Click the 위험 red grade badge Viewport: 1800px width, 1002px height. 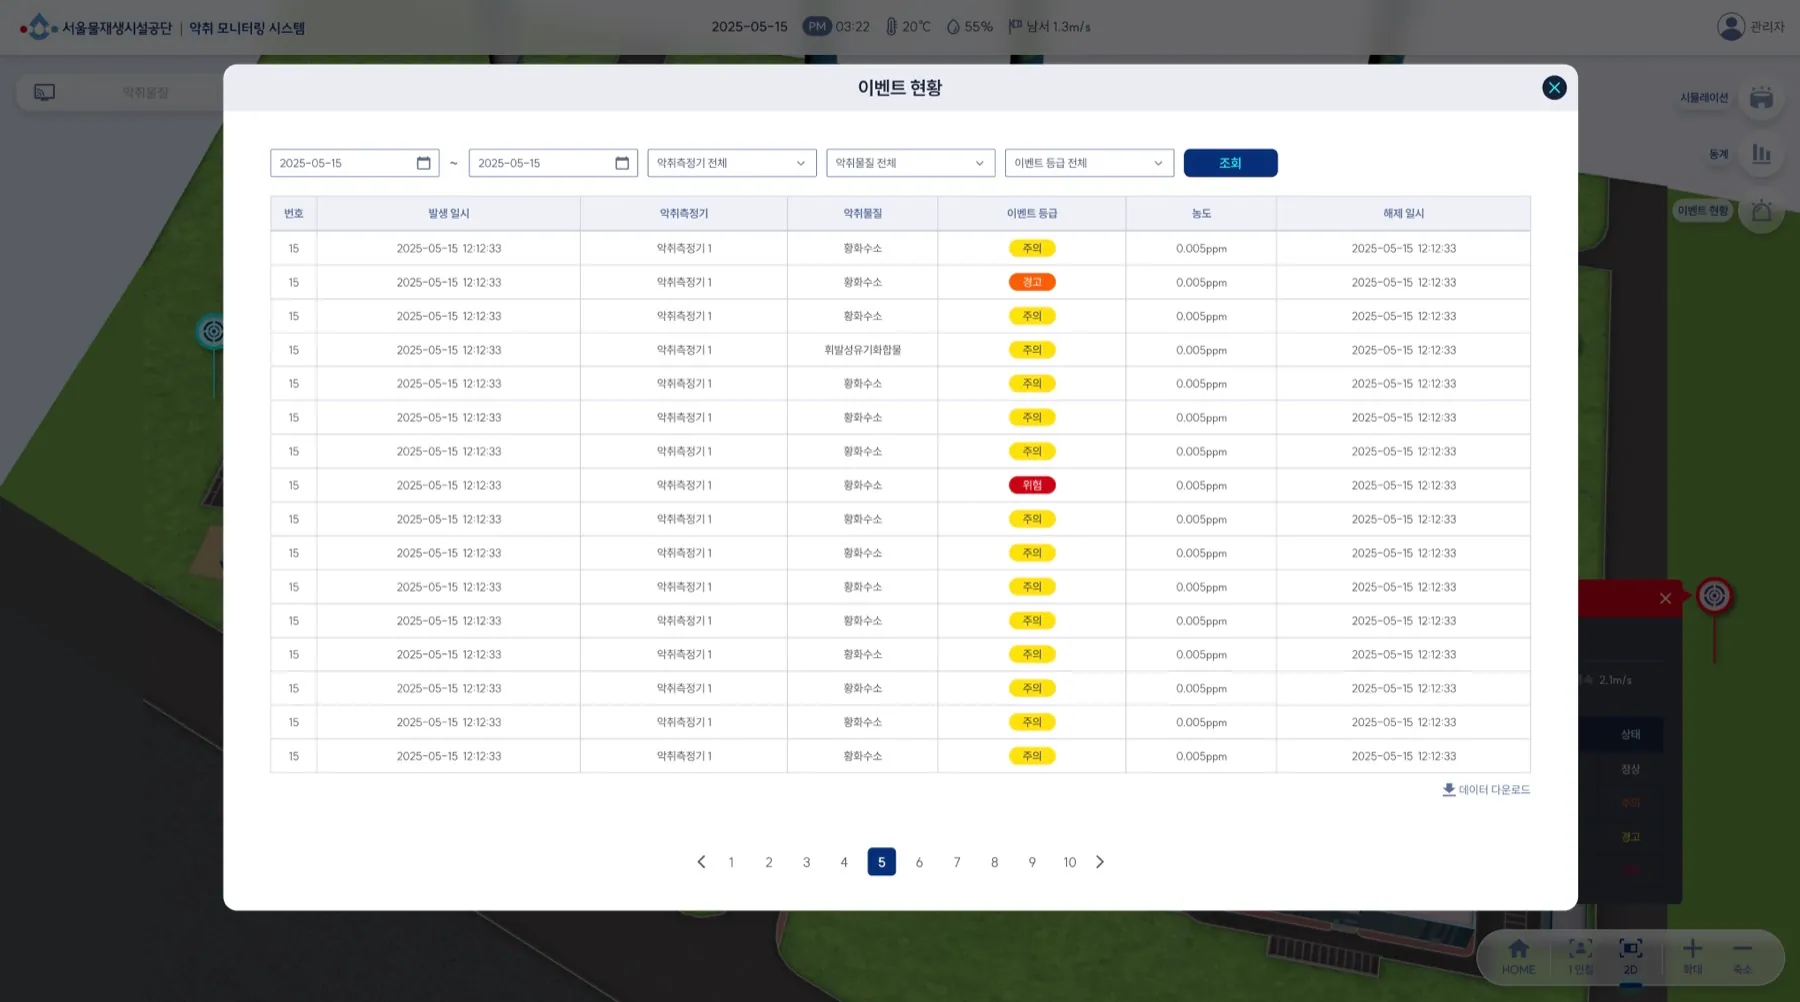click(x=1032, y=485)
